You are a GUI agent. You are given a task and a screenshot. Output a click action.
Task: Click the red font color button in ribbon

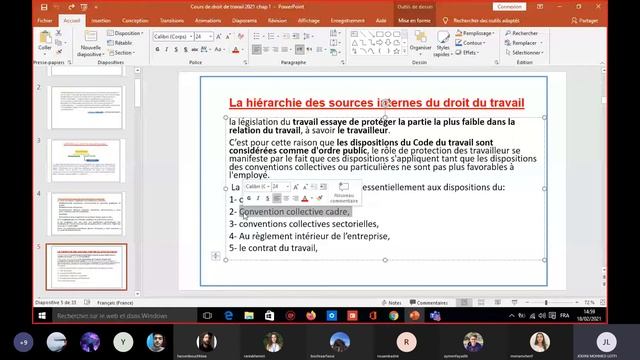click(x=236, y=50)
